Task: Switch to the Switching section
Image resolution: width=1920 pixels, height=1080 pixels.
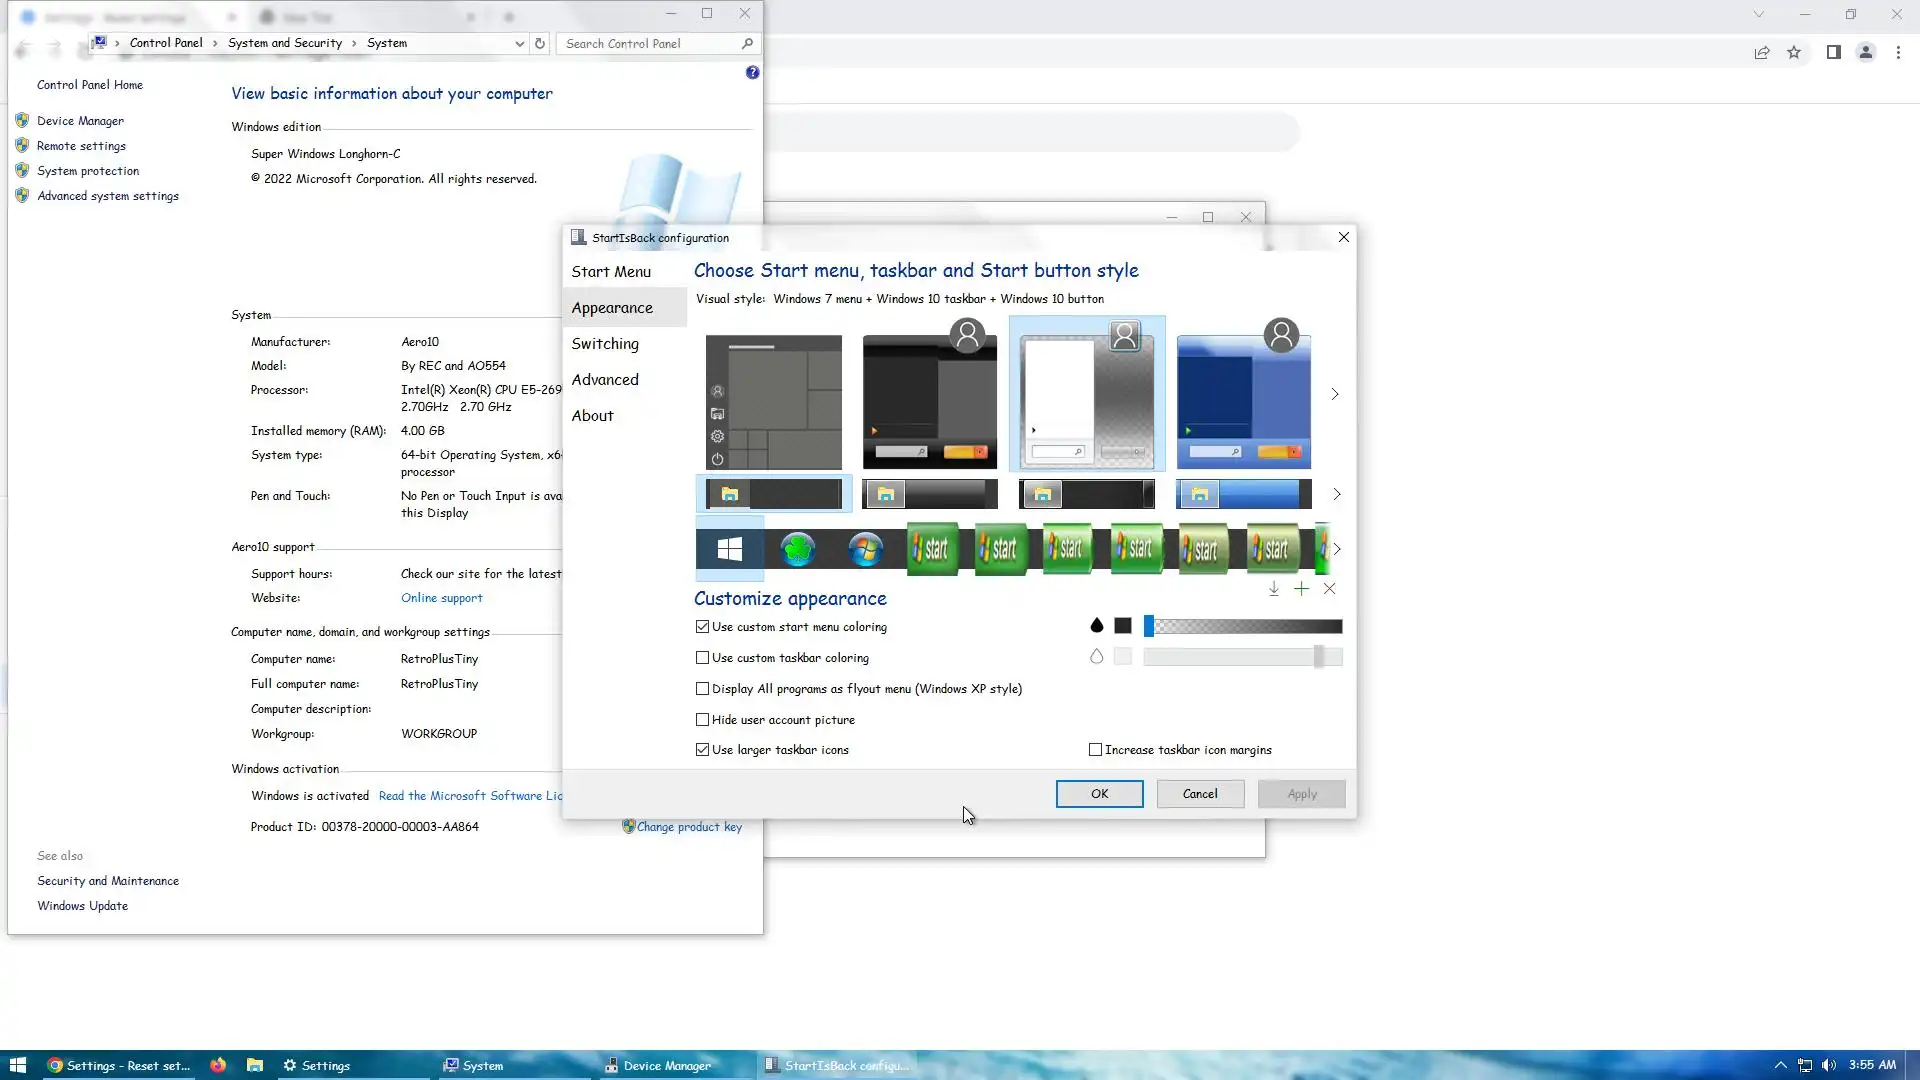Action: (x=605, y=344)
